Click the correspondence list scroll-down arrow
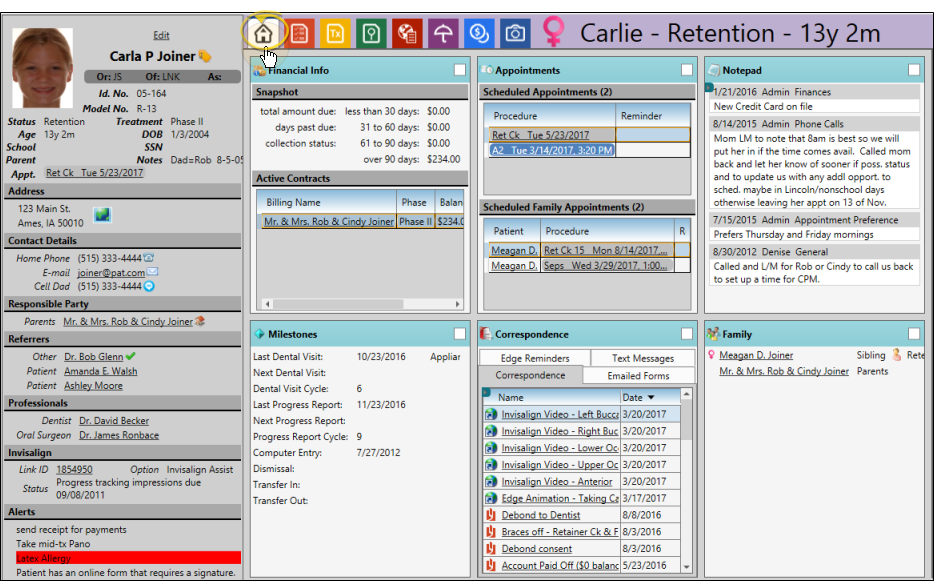This screenshot has width=934, height=581. pos(686,566)
